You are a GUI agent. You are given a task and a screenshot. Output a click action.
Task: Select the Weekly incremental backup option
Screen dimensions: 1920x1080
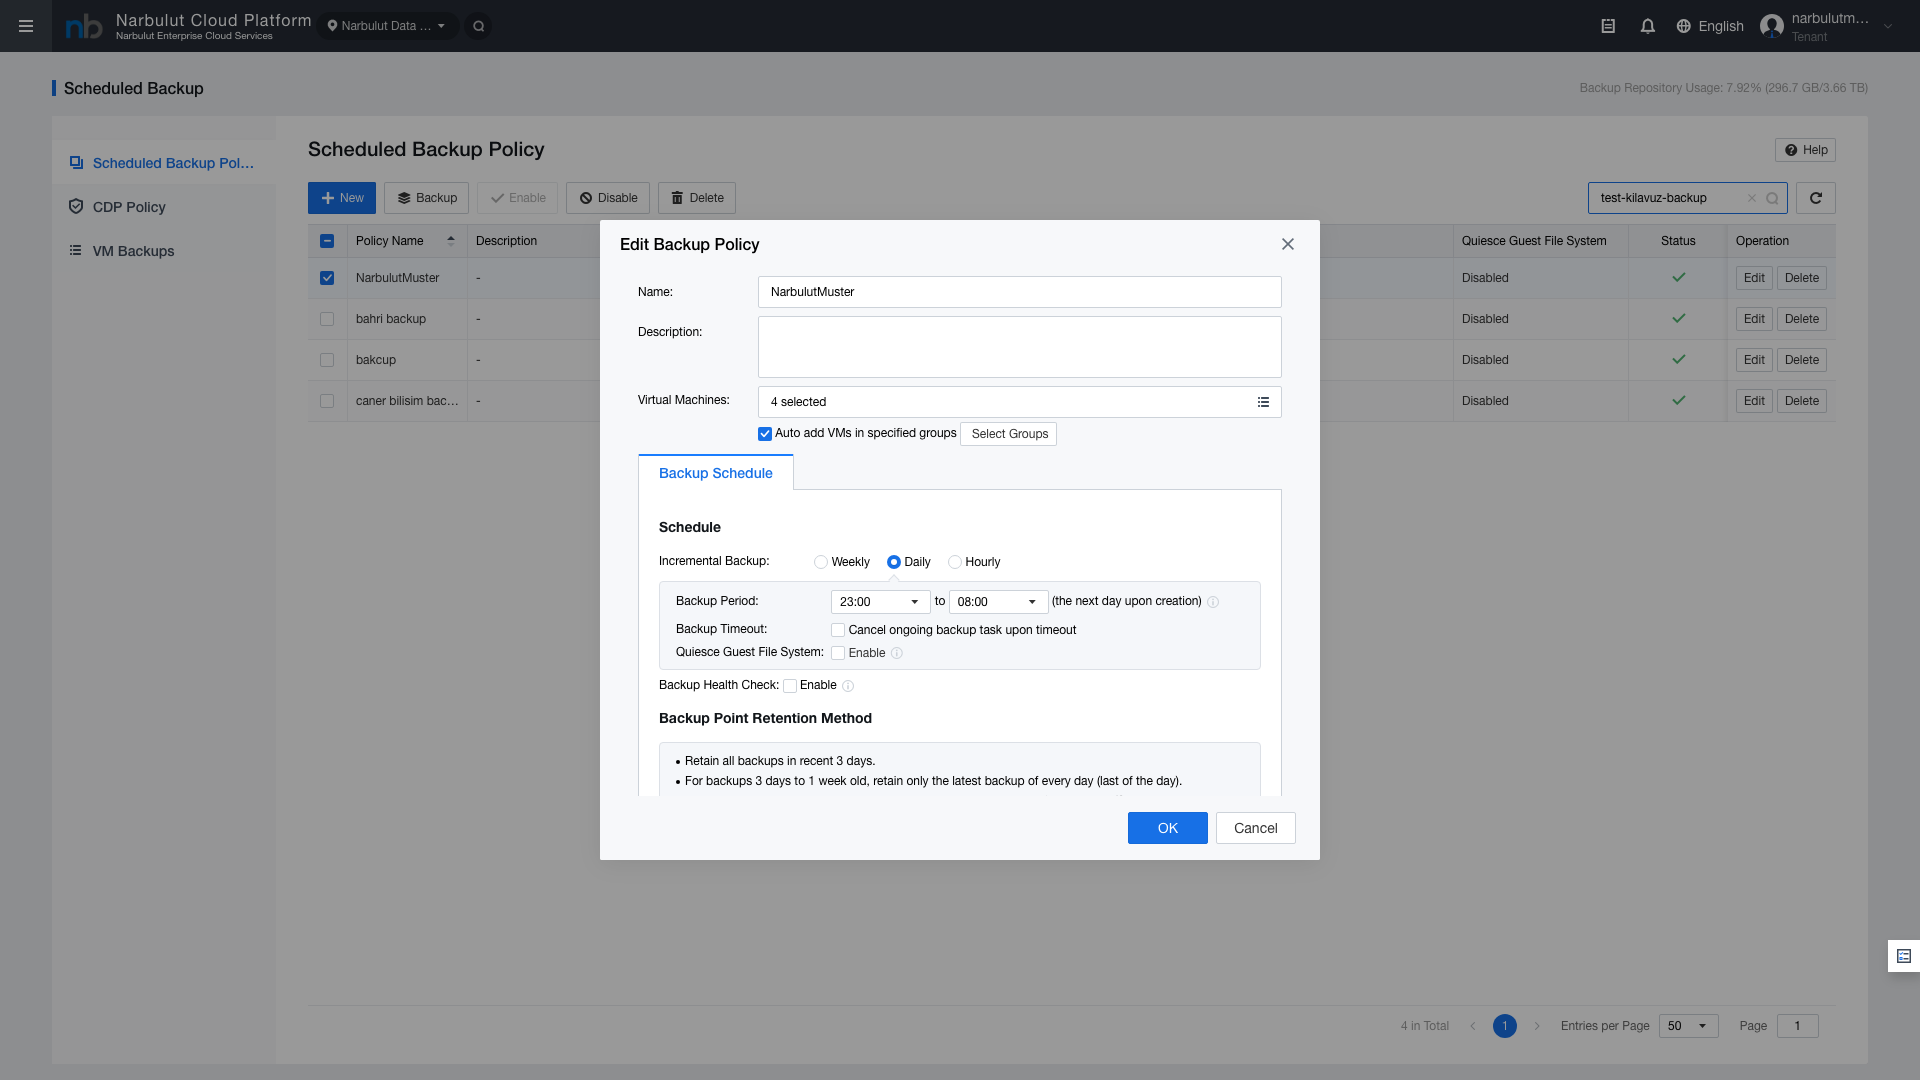click(x=821, y=562)
